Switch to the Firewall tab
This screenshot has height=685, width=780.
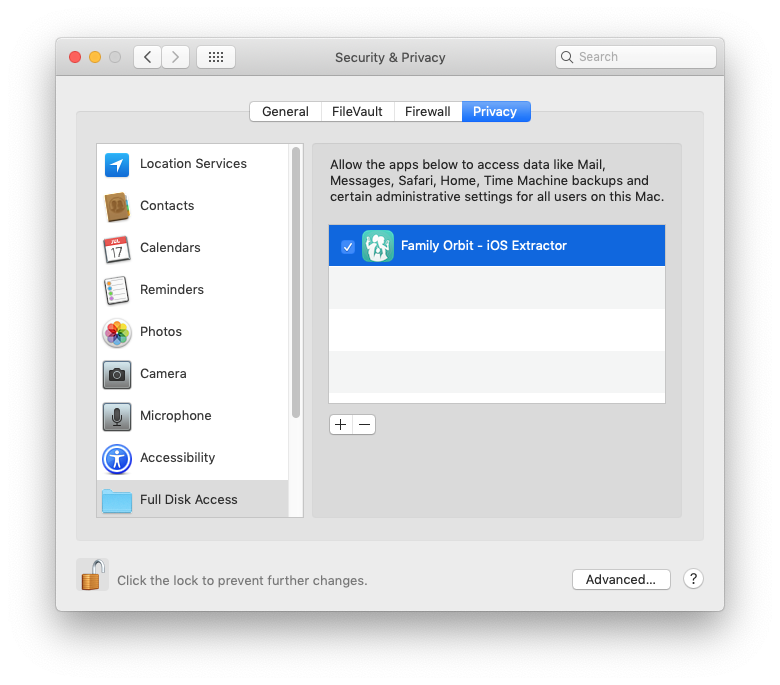click(427, 112)
